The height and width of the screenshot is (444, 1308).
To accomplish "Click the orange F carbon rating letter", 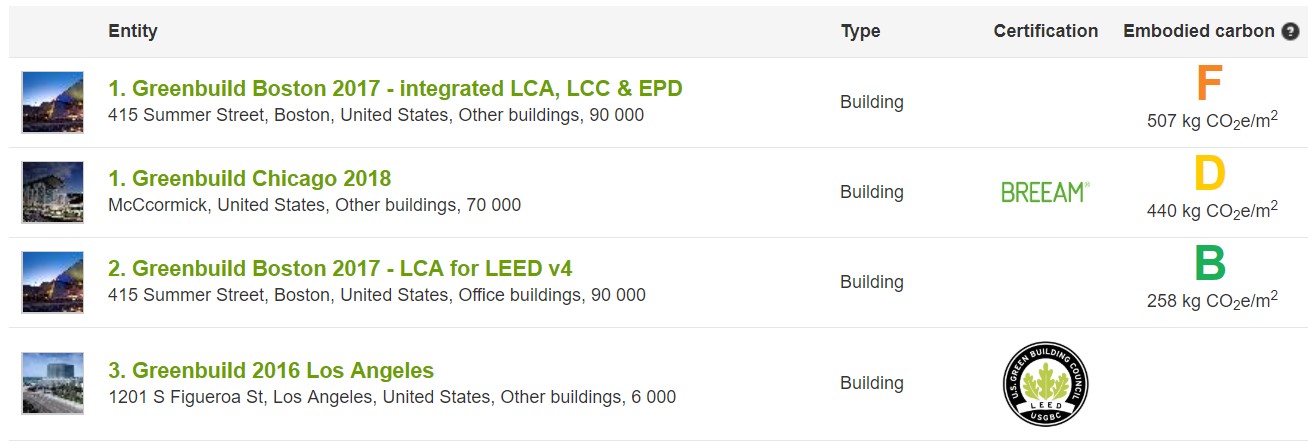I will 1210,84.
